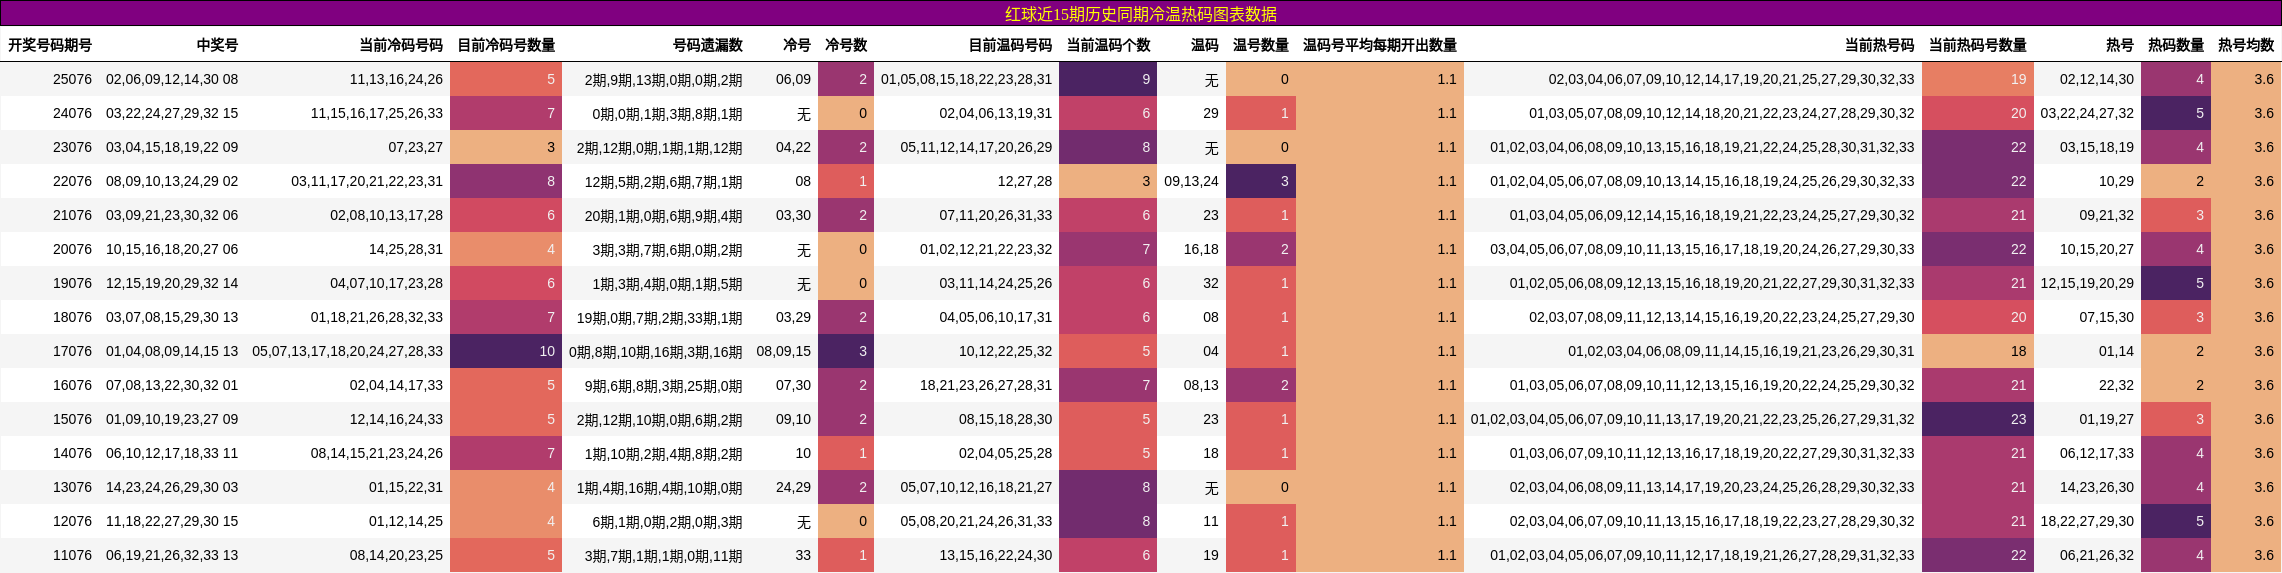Click the 温码号平均每期开出数量 column header

click(x=1380, y=45)
